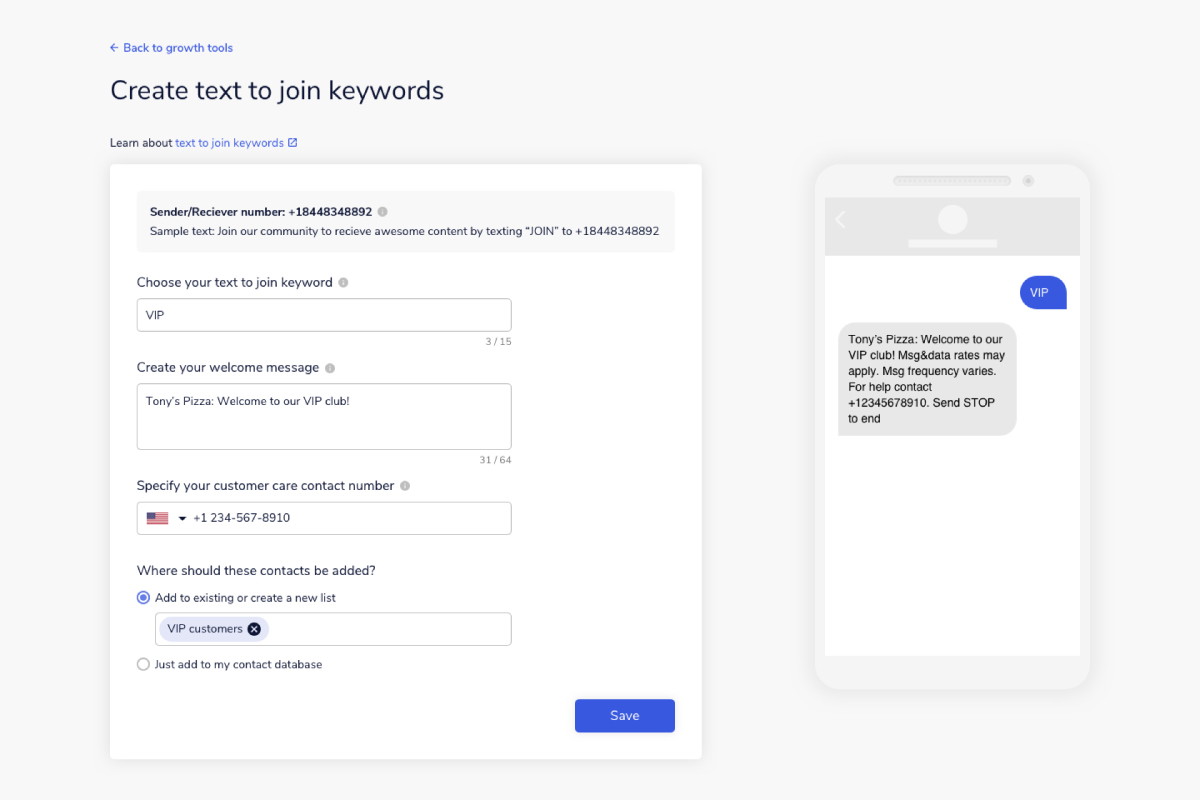Click the external link icon after keywords link

coord(293,143)
